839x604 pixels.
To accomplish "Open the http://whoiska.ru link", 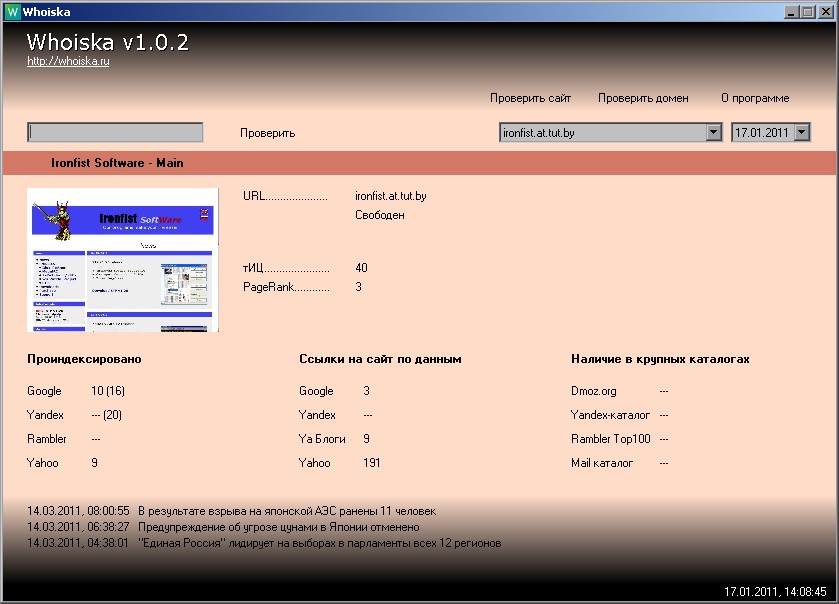I will [x=68, y=61].
